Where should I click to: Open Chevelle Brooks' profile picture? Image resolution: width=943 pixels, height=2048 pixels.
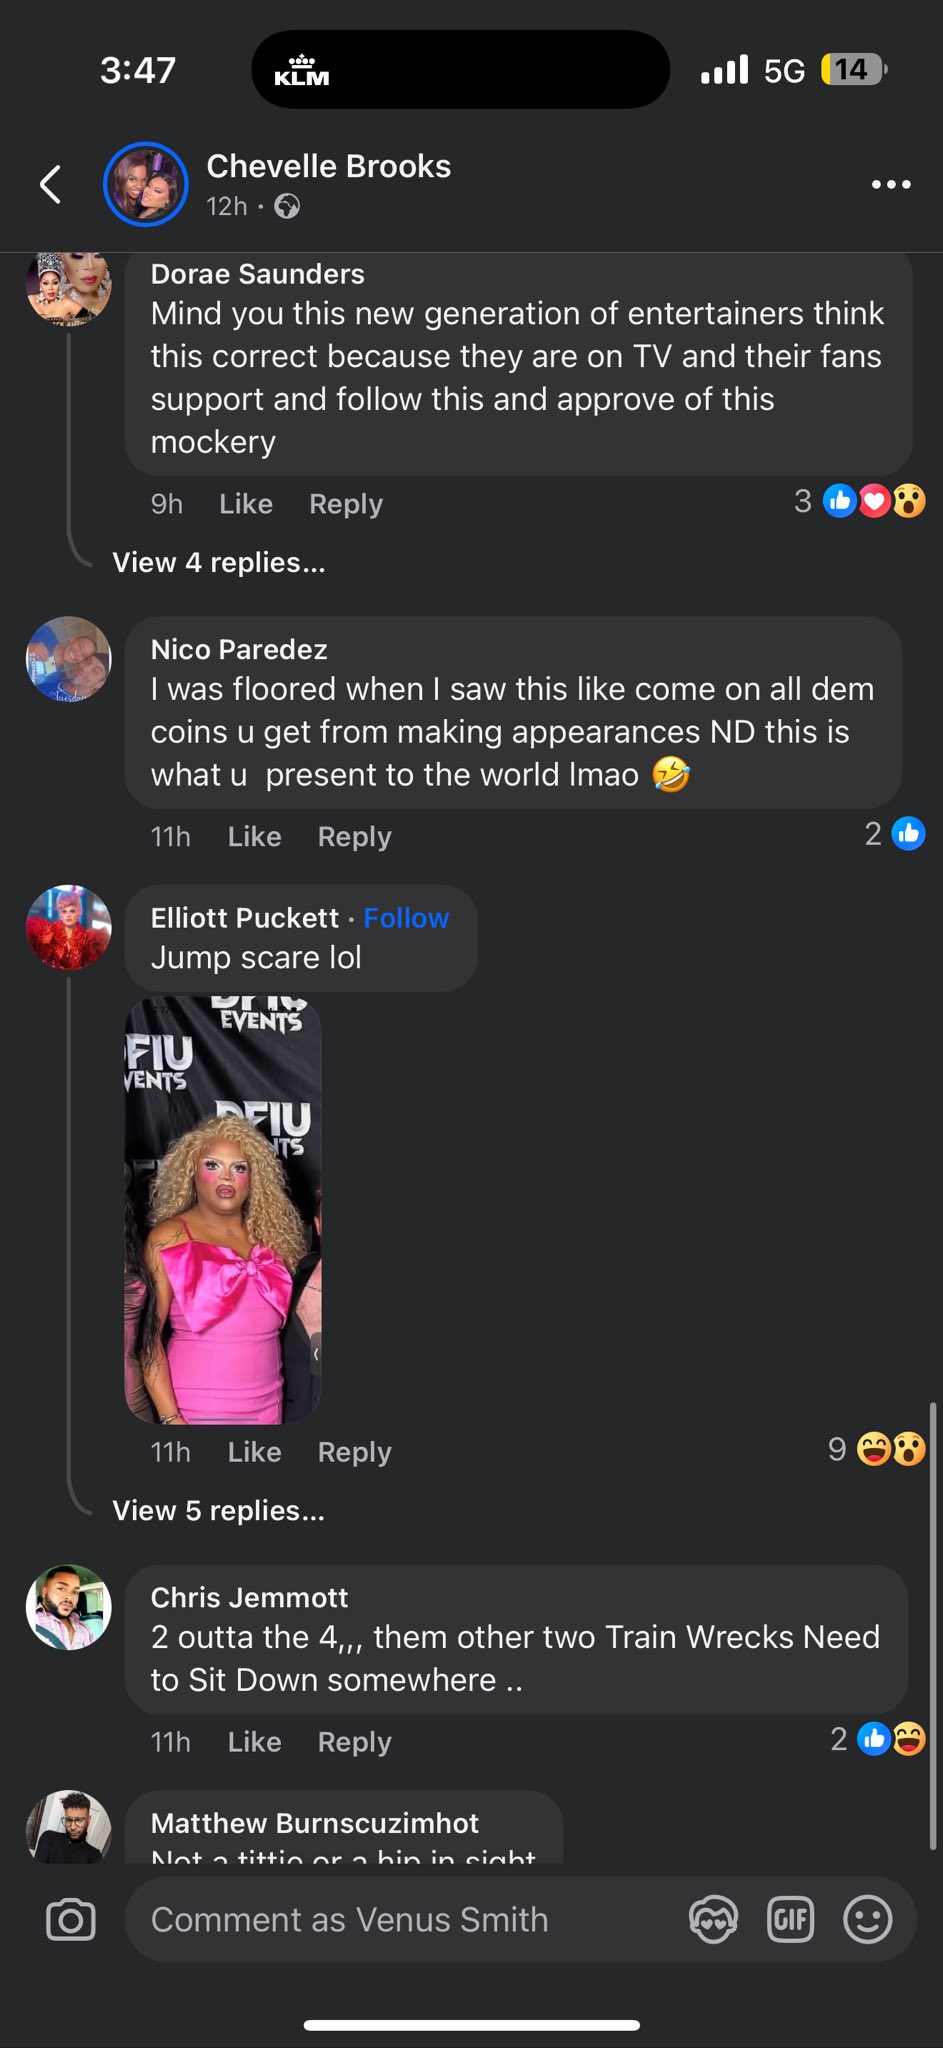(146, 184)
